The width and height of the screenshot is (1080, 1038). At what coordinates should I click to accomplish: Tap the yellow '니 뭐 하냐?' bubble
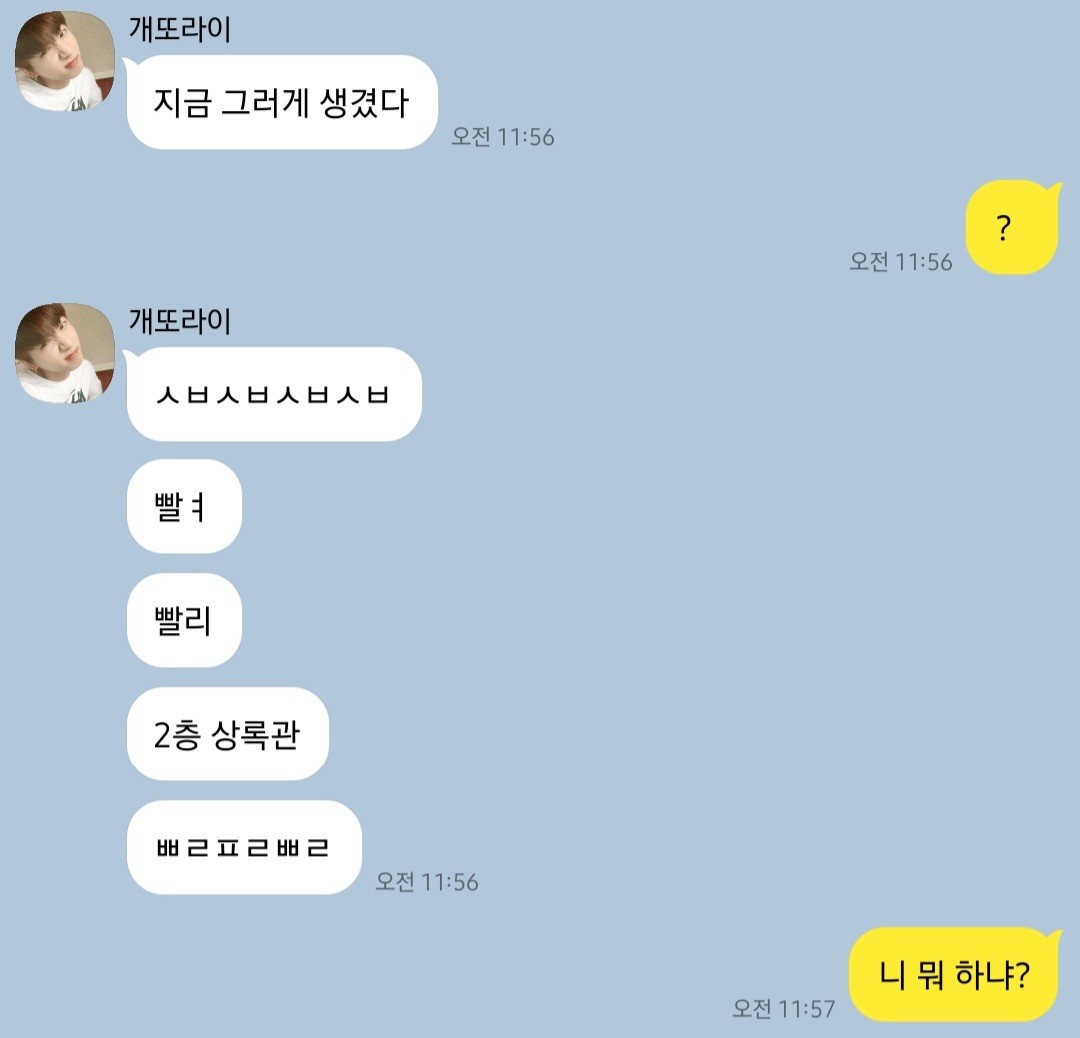click(953, 974)
